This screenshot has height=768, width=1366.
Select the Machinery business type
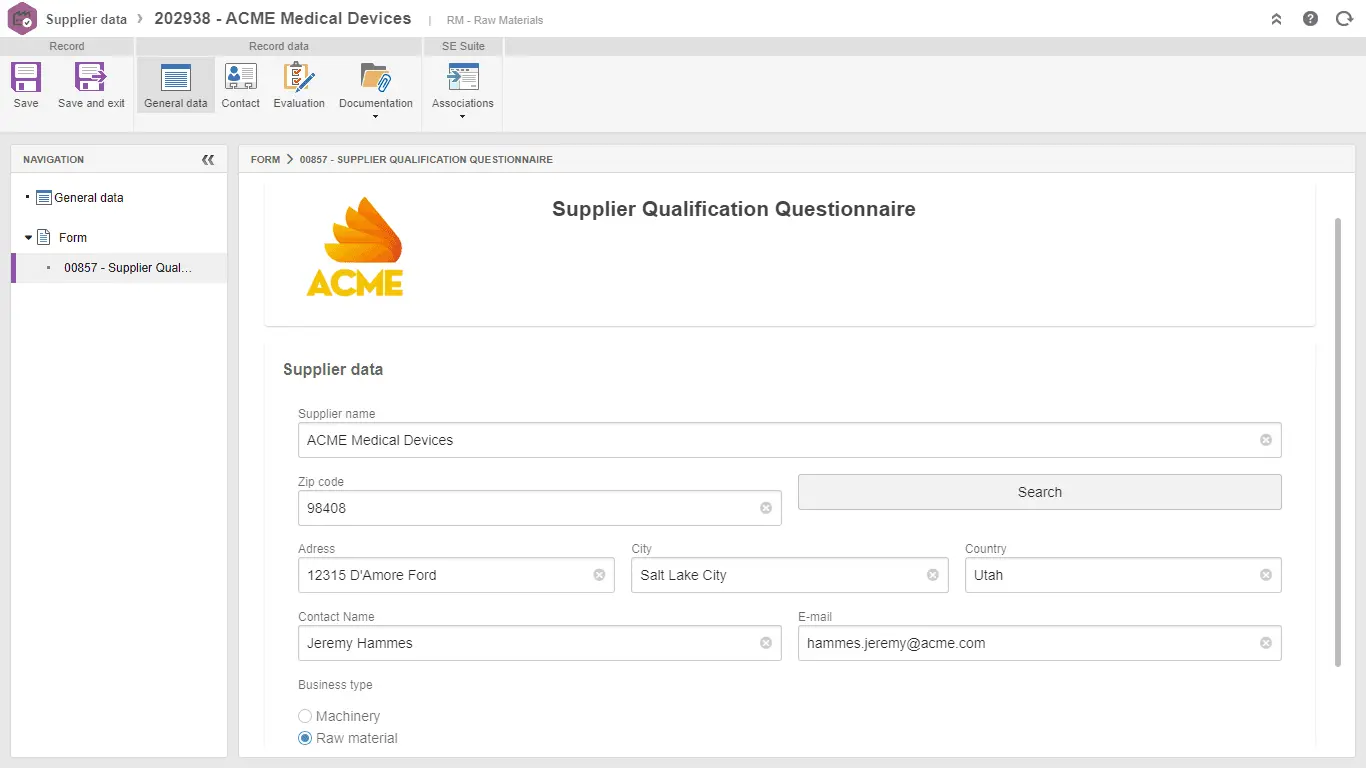305,716
